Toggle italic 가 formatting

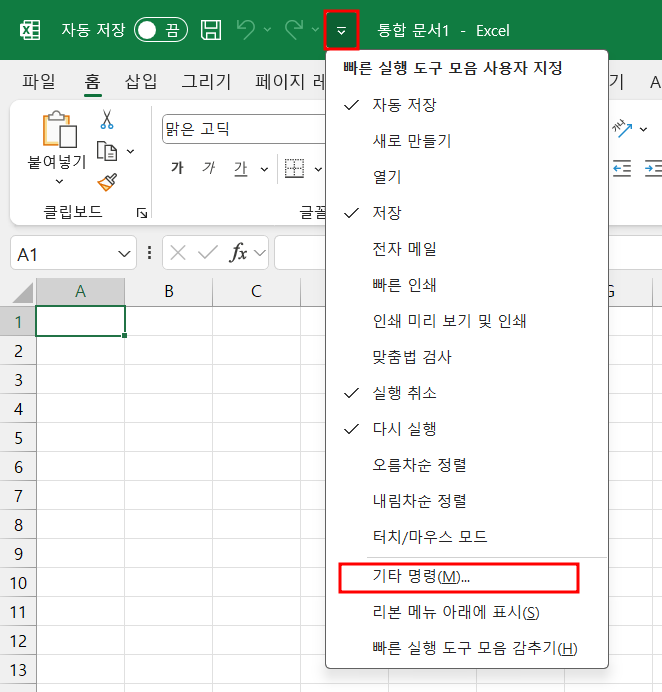pos(209,168)
